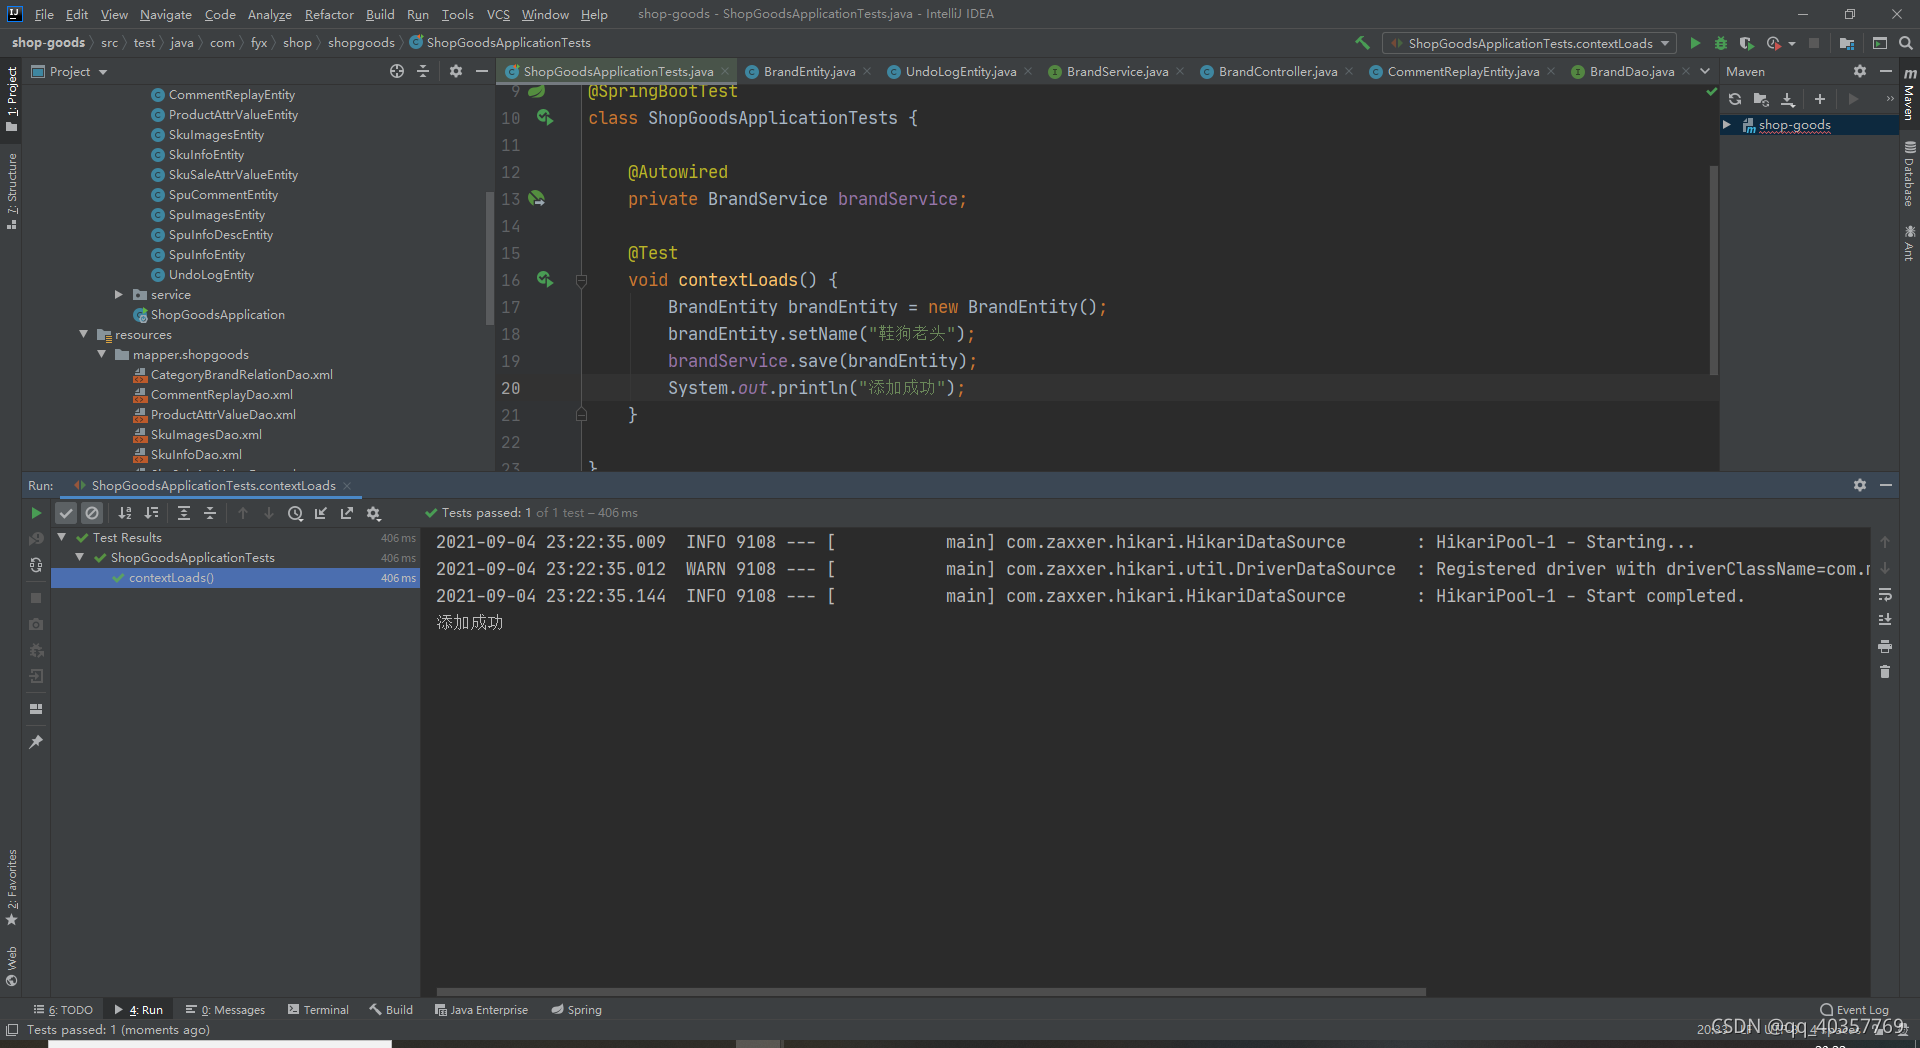Open Project Structure icon in top toolbar
Viewport: 1920px width, 1048px height.
point(1847,43)
